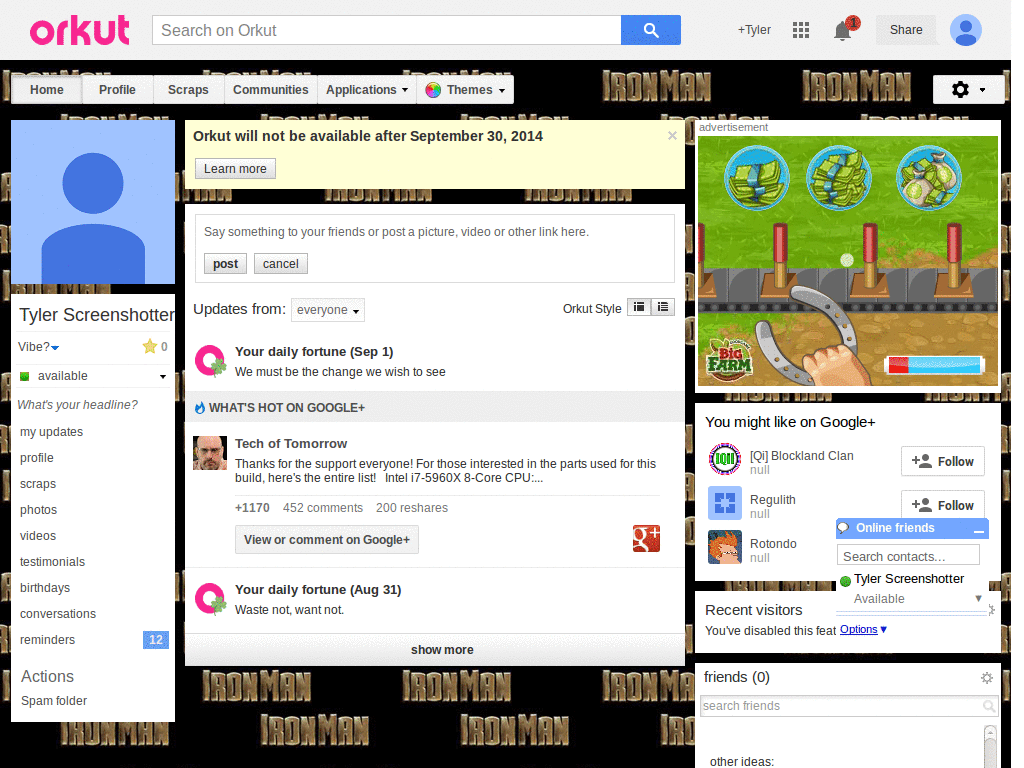Click the Blockland Clan avatar
This screenshot has height=768, width=1024.
tap(725, 459)
